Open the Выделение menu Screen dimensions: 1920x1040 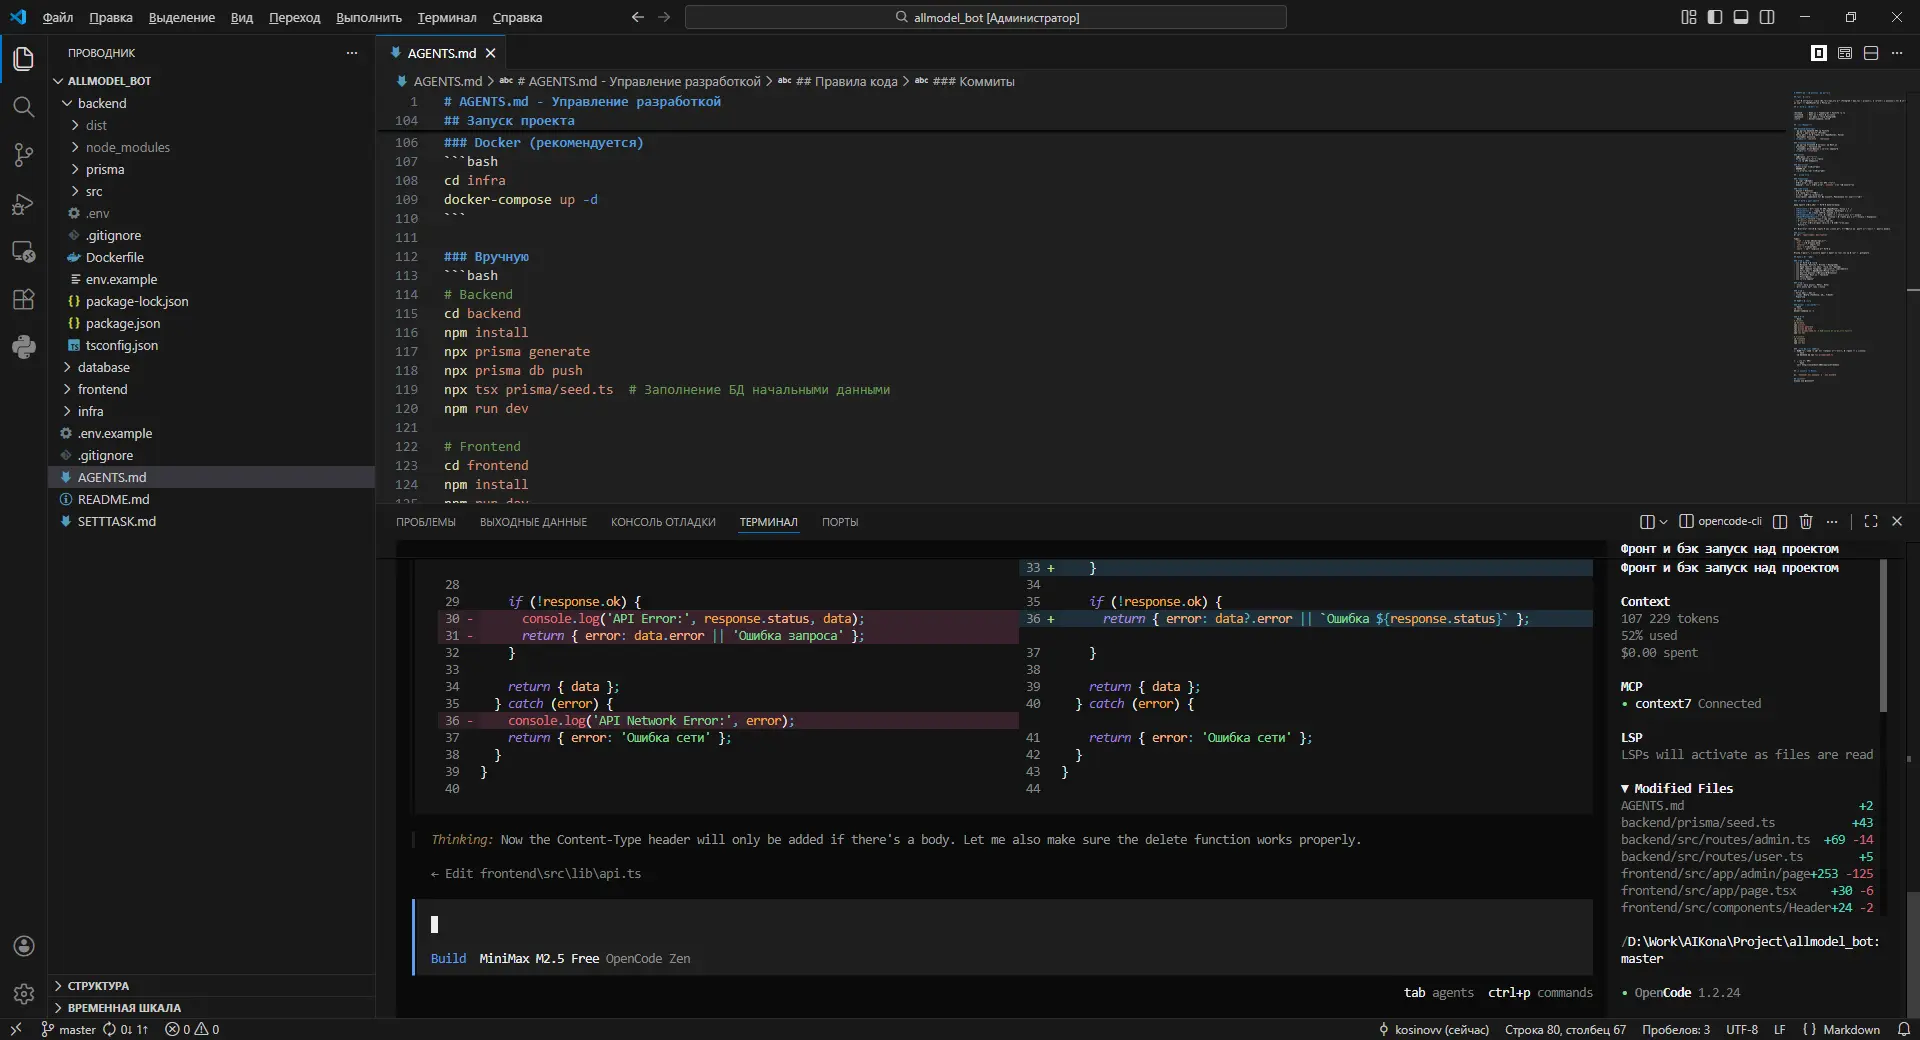(x=181, y=17)
